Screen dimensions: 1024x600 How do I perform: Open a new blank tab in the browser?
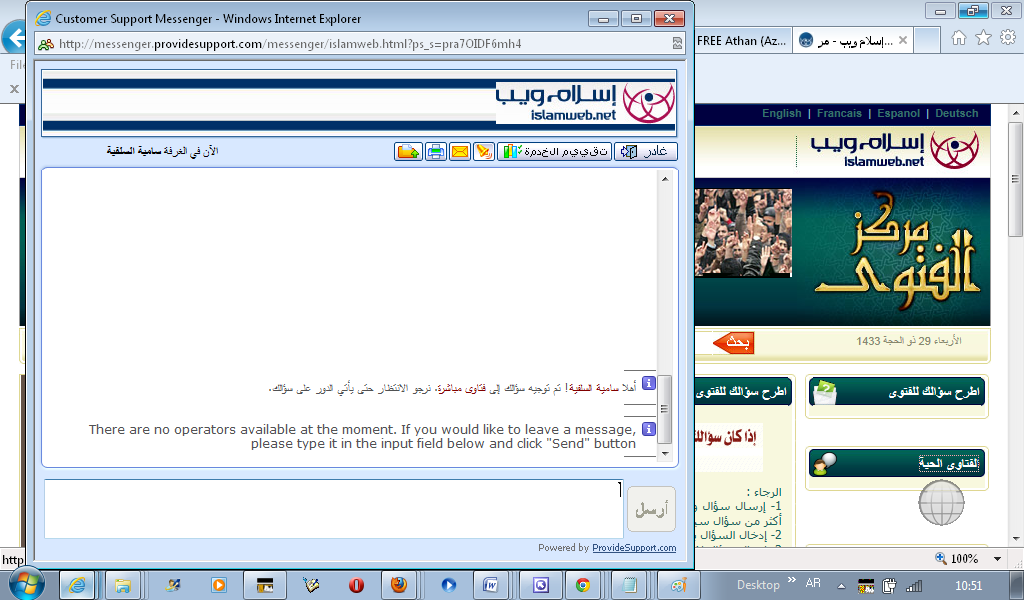tap(927, 40)
